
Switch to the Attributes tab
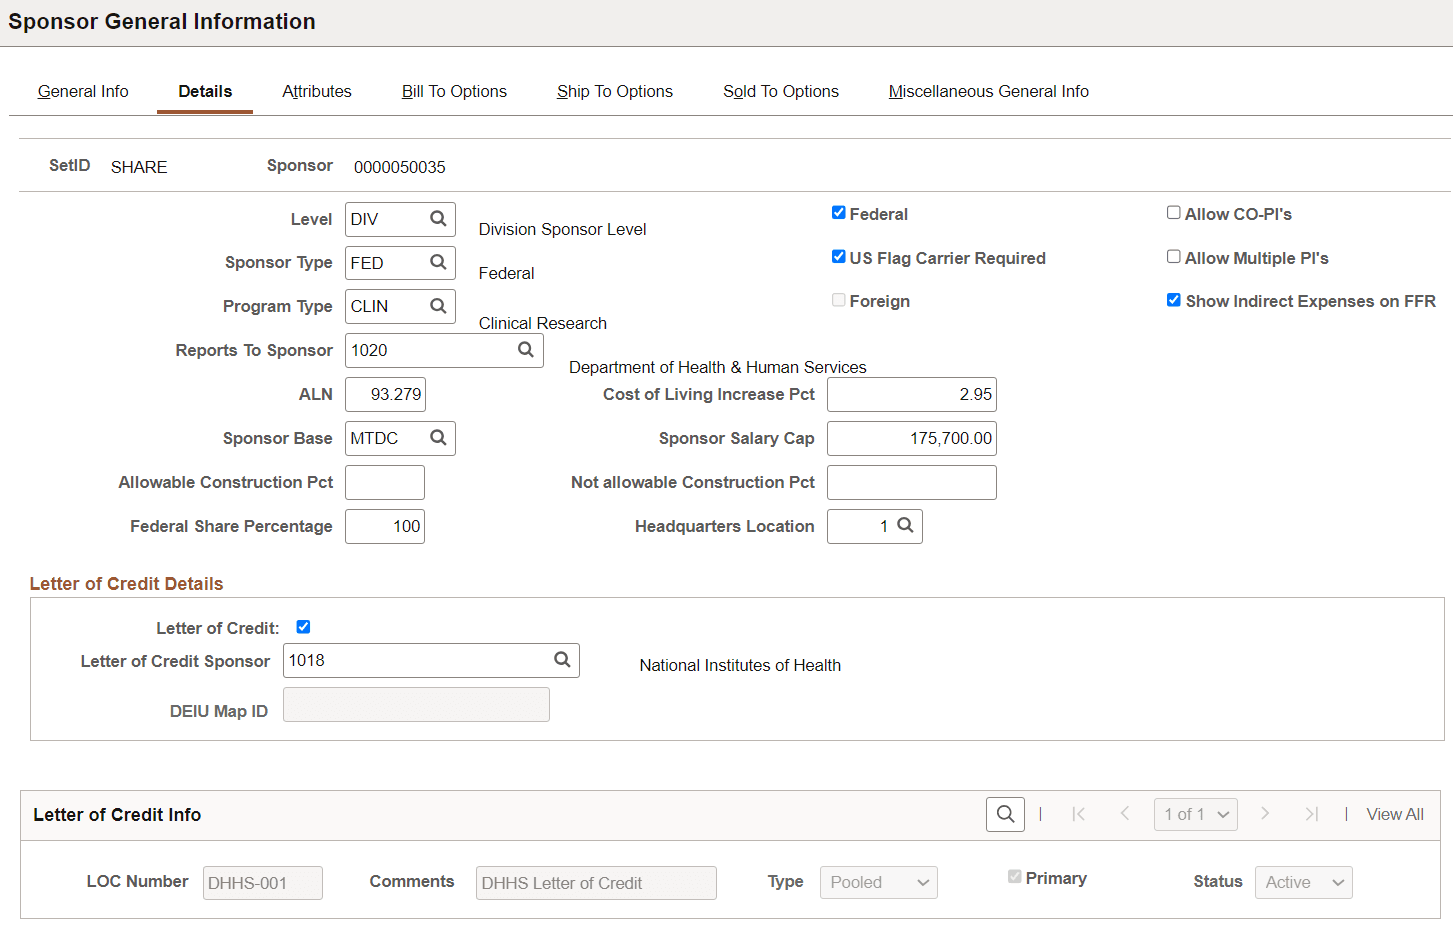tap(317, 91)
